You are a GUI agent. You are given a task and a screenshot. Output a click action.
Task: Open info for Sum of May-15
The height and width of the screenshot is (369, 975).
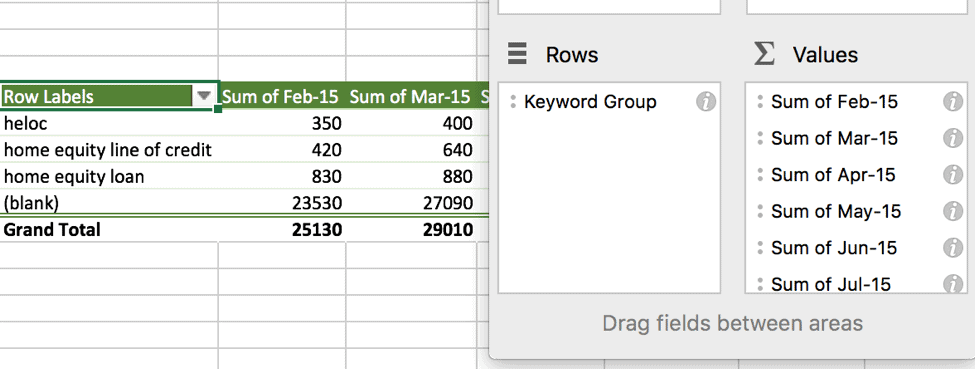[953, 212]
